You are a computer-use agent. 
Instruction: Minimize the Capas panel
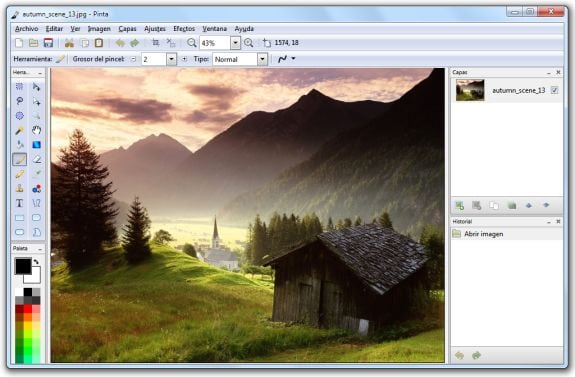(x=549, y=73)
